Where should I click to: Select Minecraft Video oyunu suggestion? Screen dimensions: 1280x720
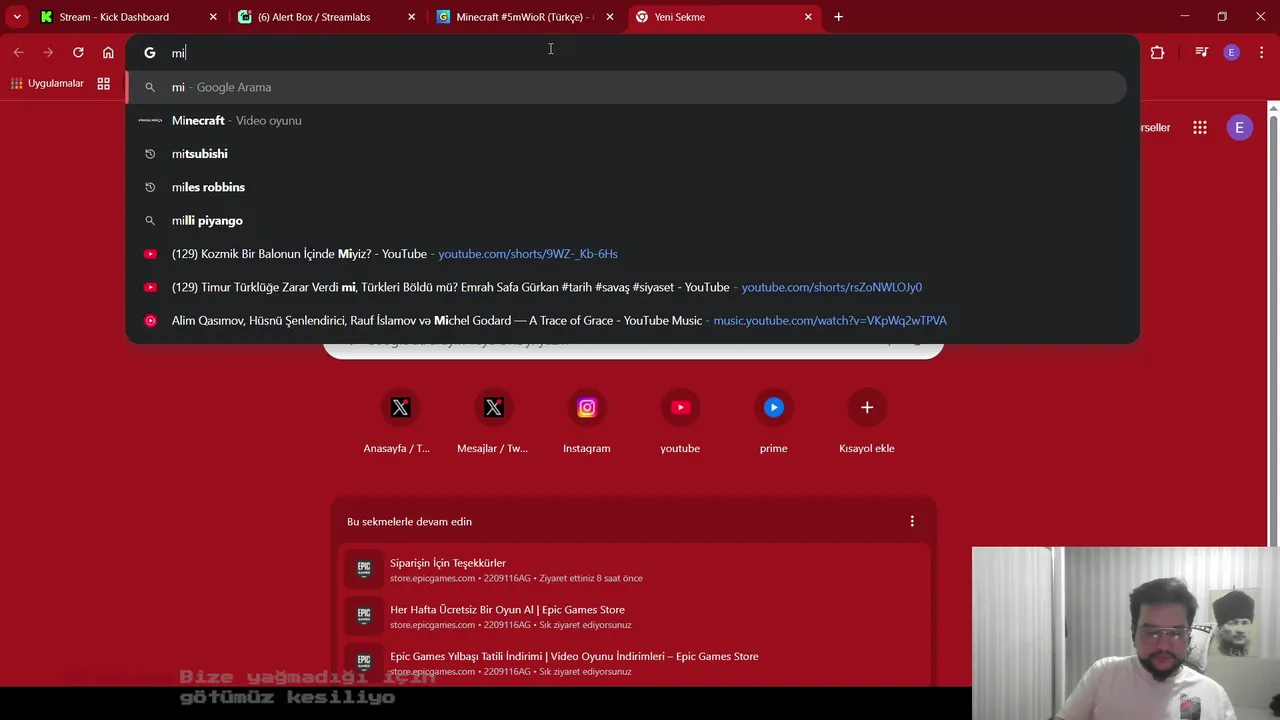point(627,120)
